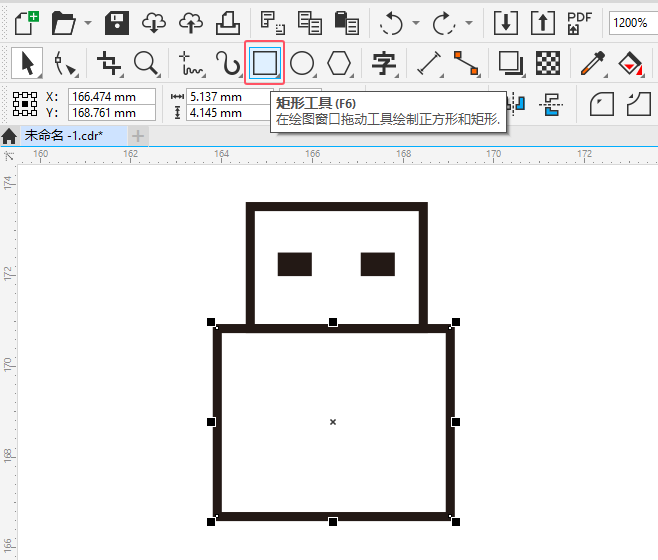Image resolution: width=658 pixels, height=560 pixels.
Task: Click the Export icon
Action: click(543, 23)
